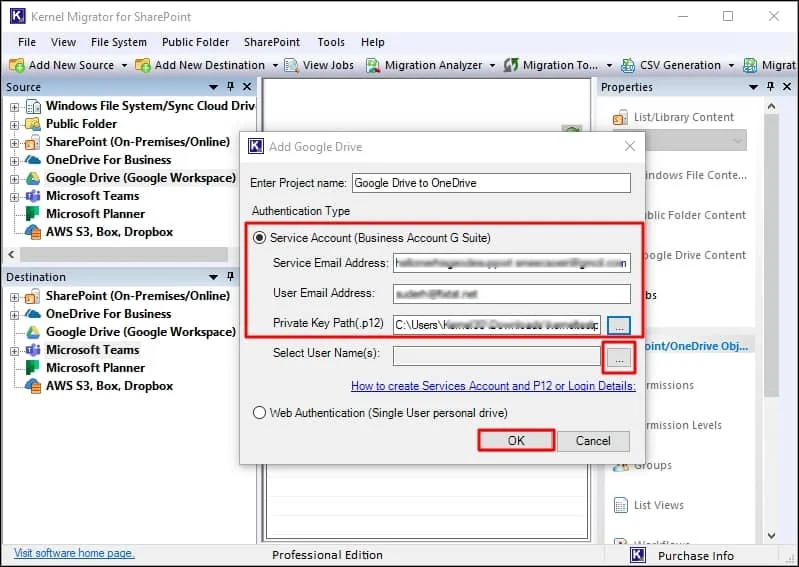Click the CSV Generation toolbar icon
799x567 pixels.
[x=628, y=65]
